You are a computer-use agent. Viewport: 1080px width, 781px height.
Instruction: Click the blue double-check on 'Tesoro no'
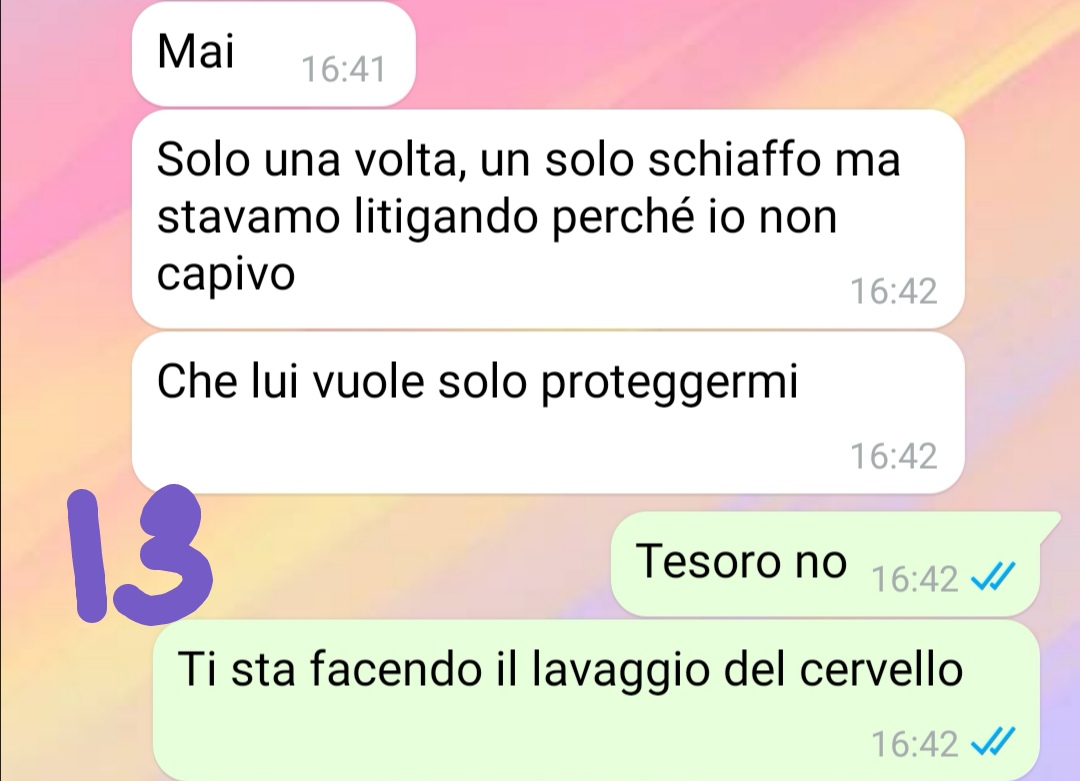[x=993, y=577]
